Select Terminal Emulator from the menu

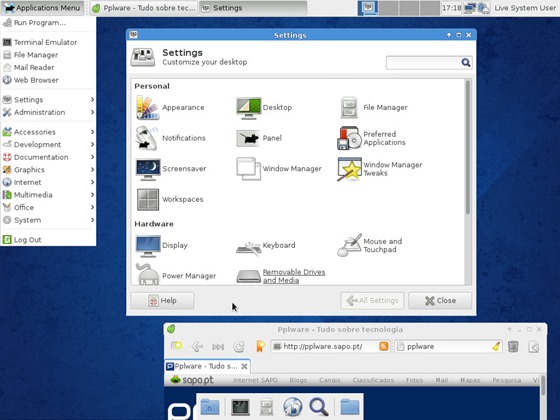(48, 42)
